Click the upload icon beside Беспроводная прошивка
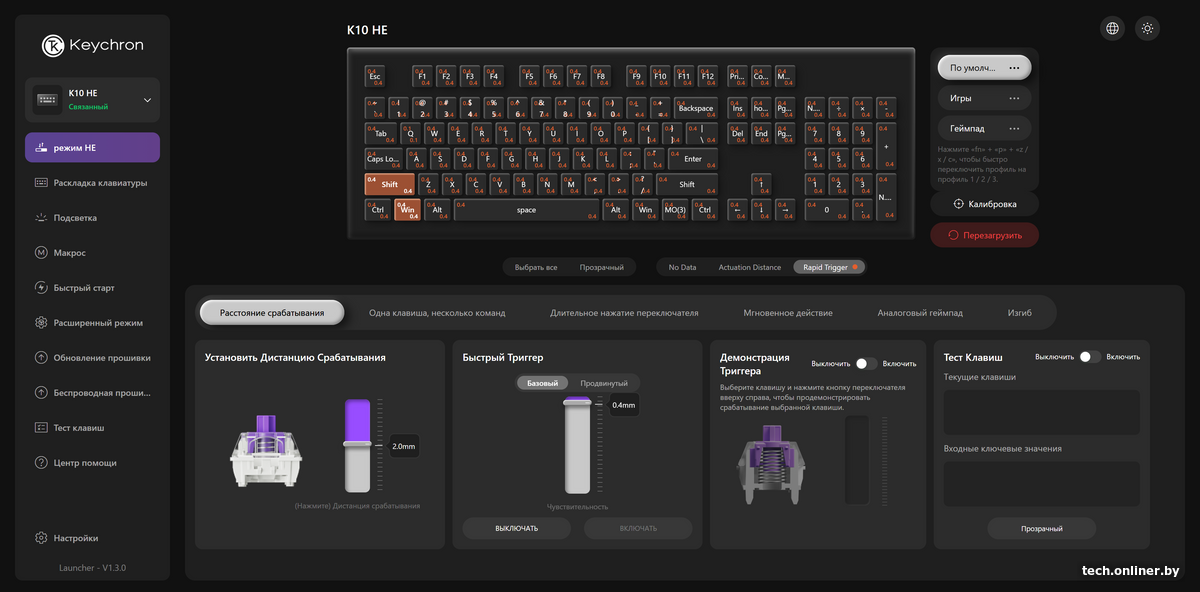1200x592 pixels. point(41,393)
